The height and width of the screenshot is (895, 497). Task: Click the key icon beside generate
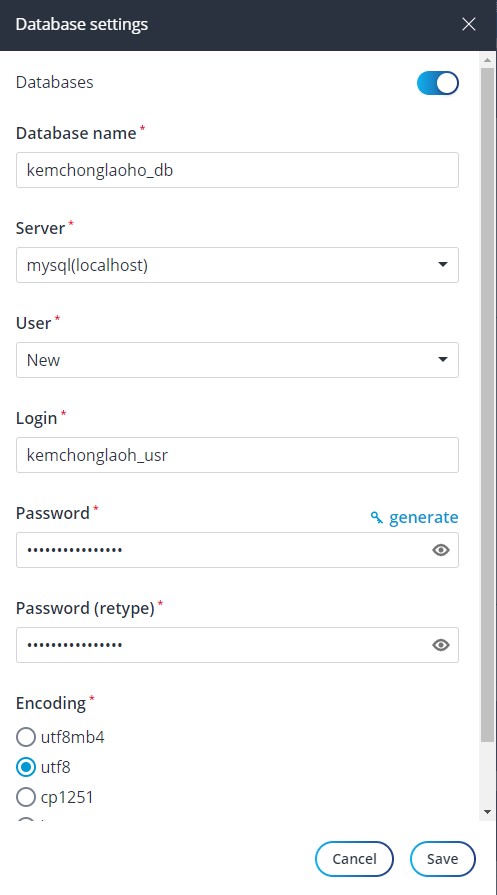[377, 518]
